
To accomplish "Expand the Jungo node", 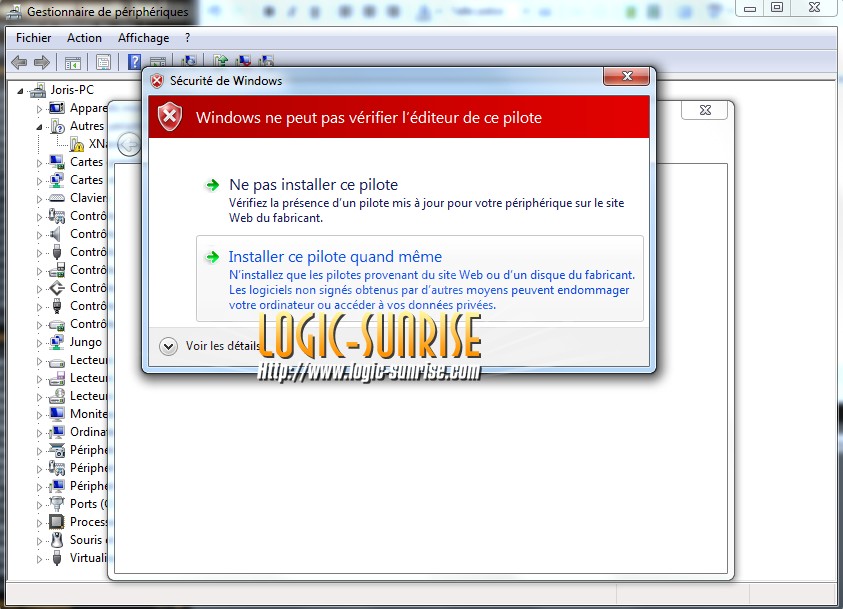I will pyautogui.click(x=39, y=343).
